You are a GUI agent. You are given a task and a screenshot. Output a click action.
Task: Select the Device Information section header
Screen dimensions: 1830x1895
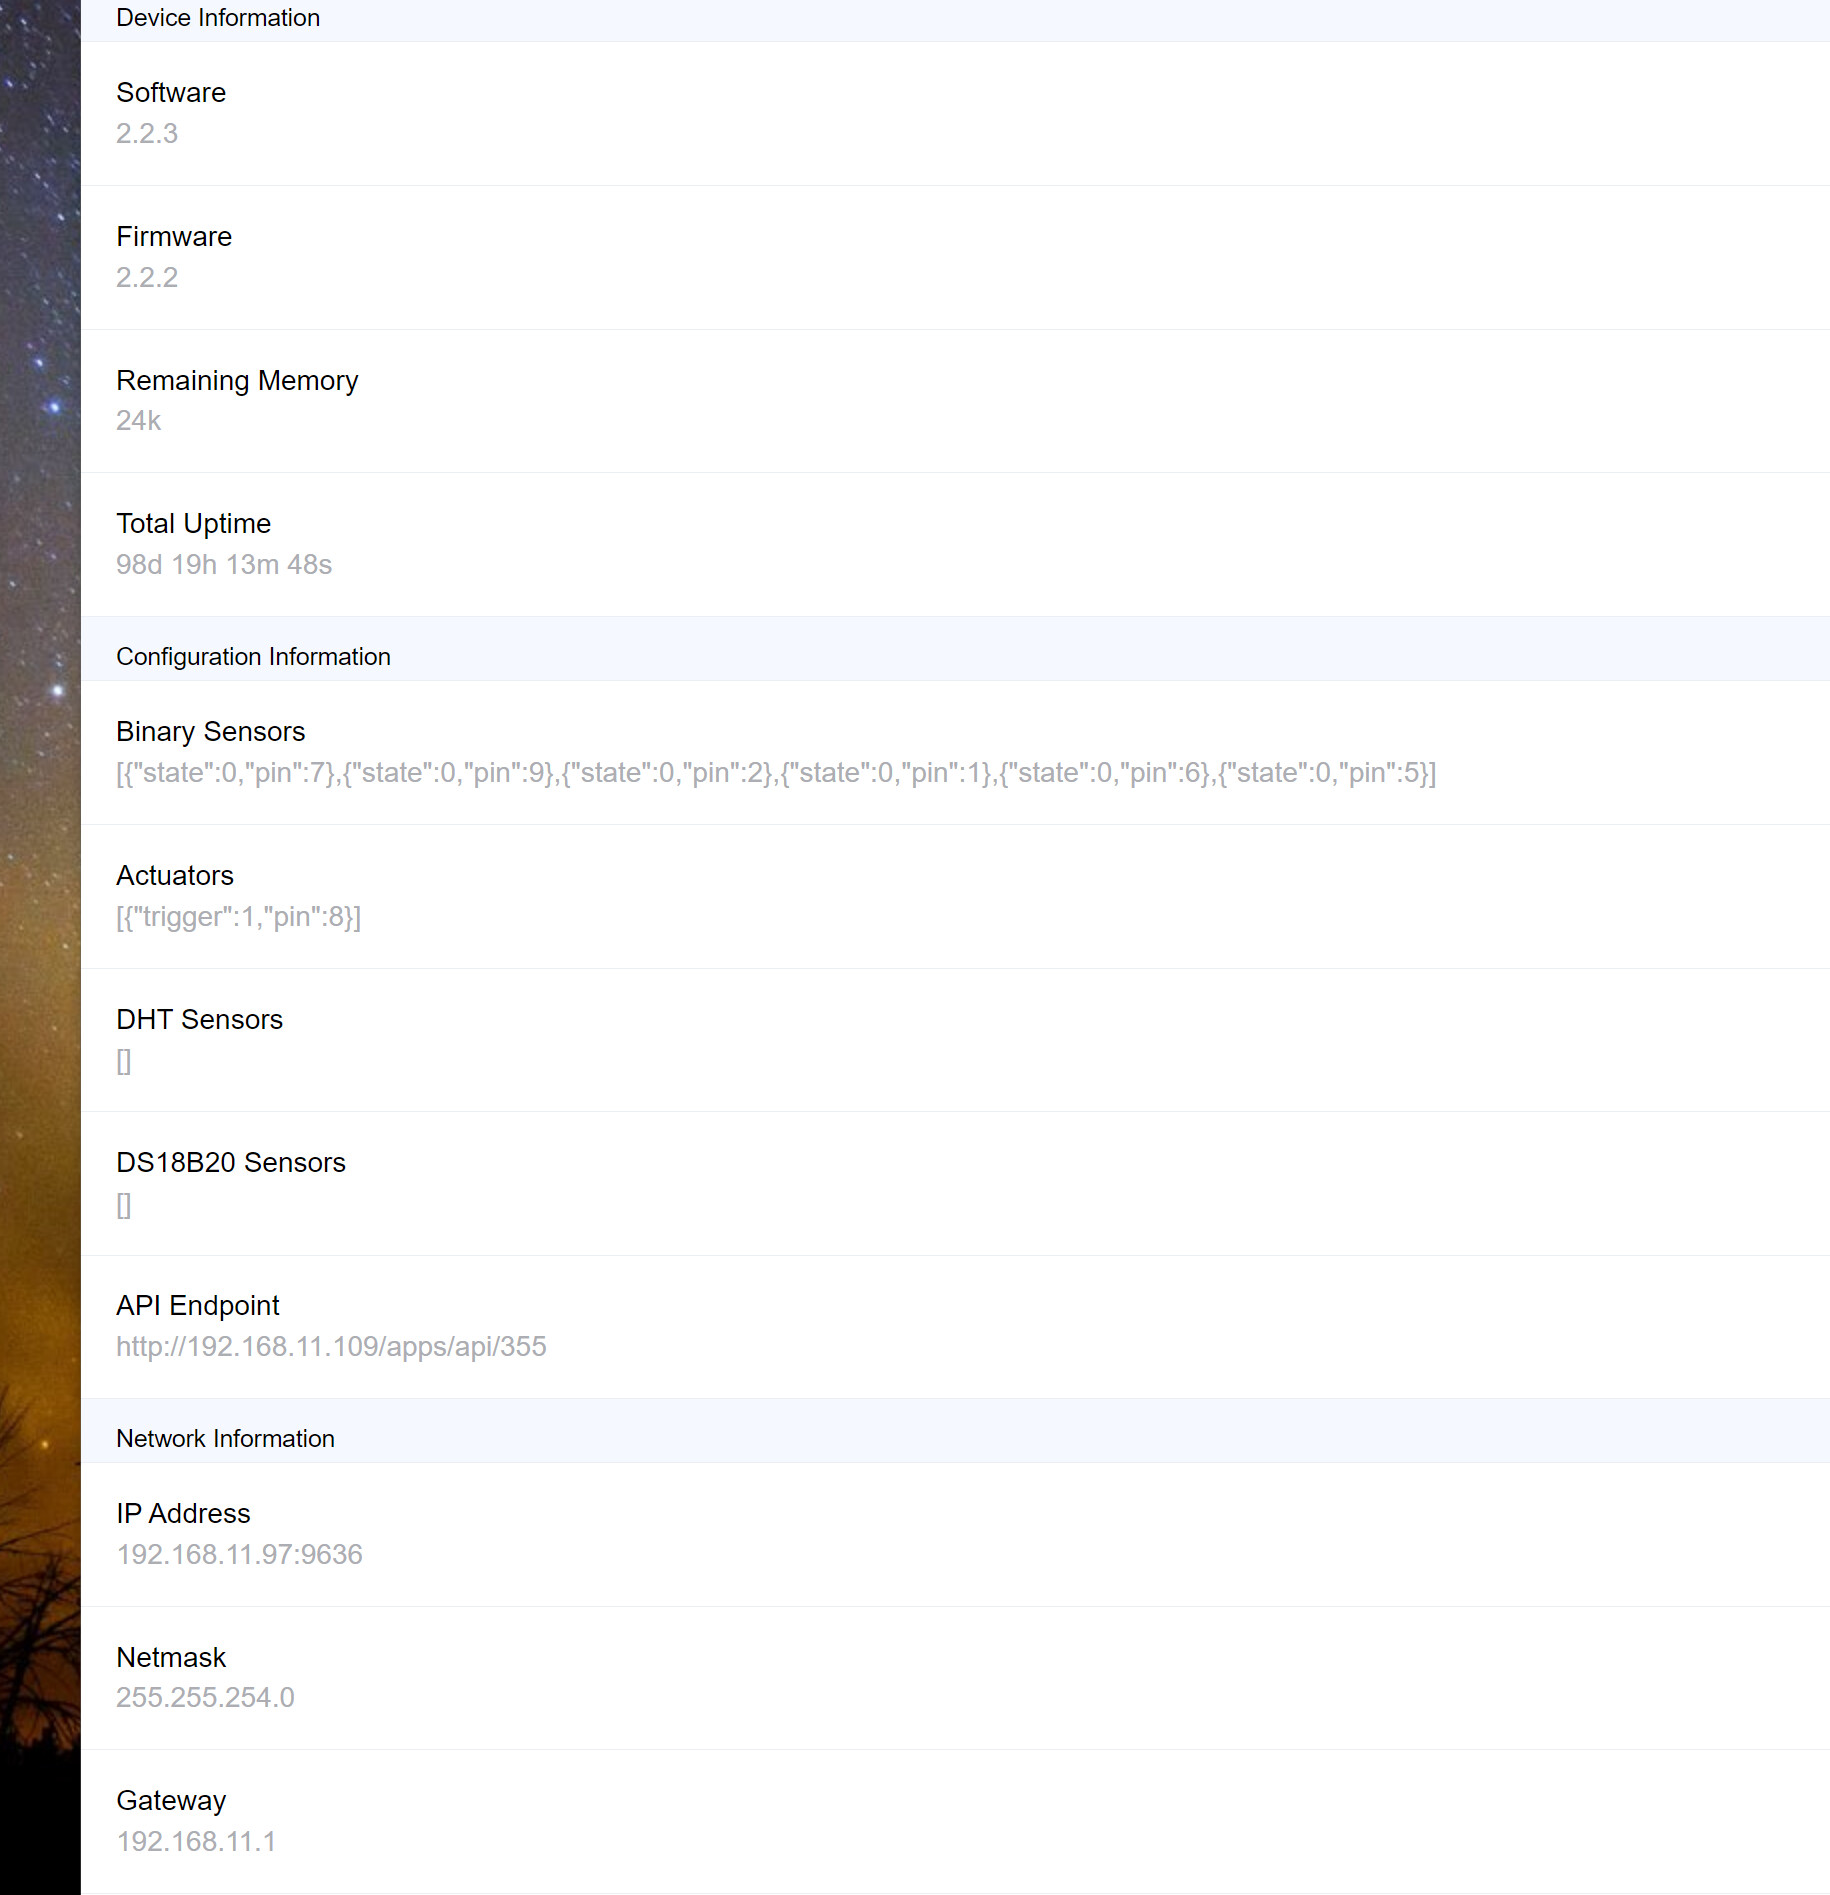pyautogui.click(x=218, y=17)
